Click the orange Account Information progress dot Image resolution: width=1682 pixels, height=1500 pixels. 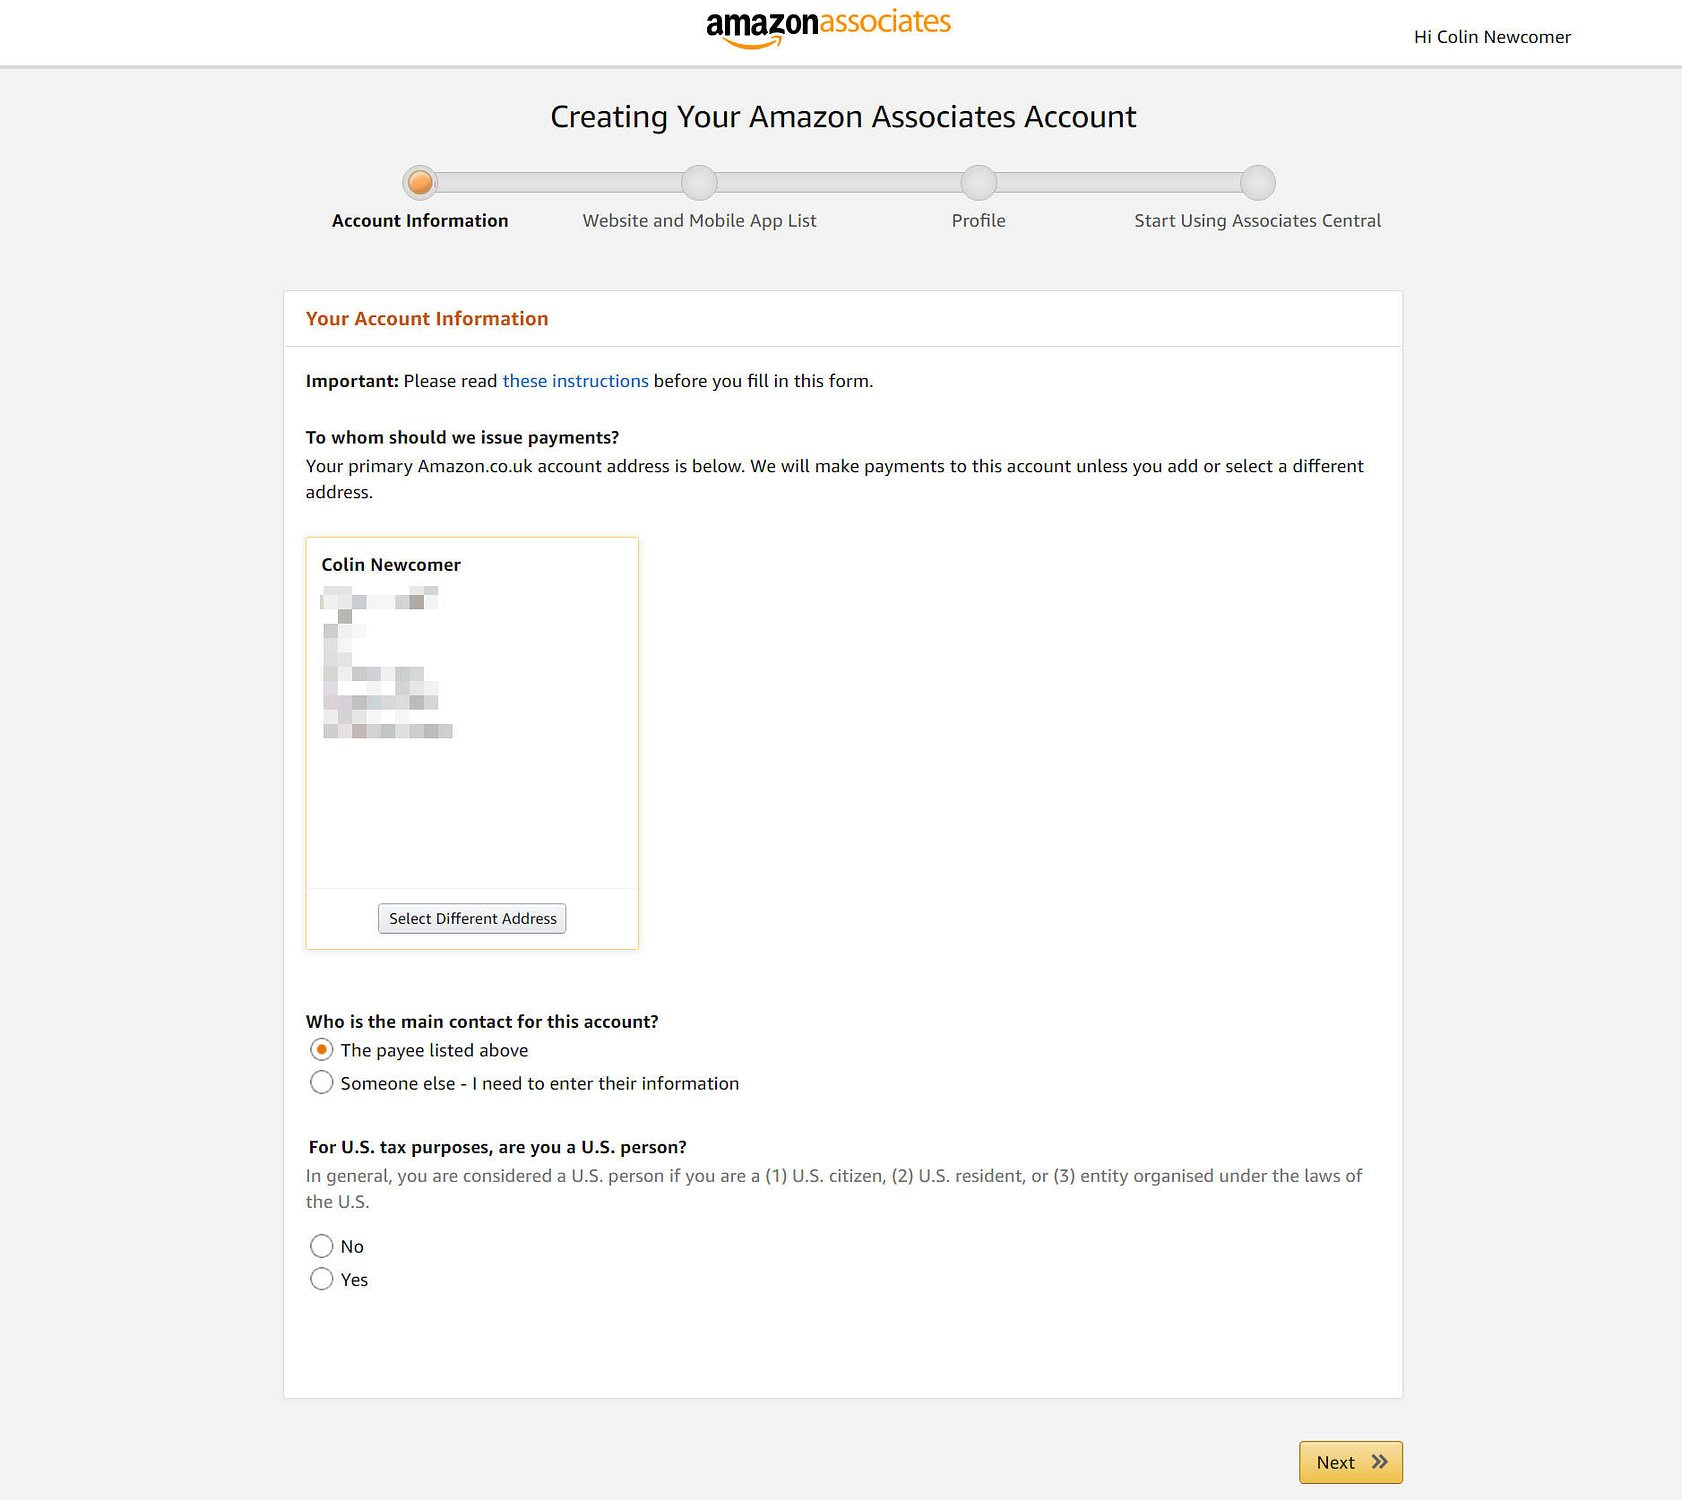click(x=419, y=182)
